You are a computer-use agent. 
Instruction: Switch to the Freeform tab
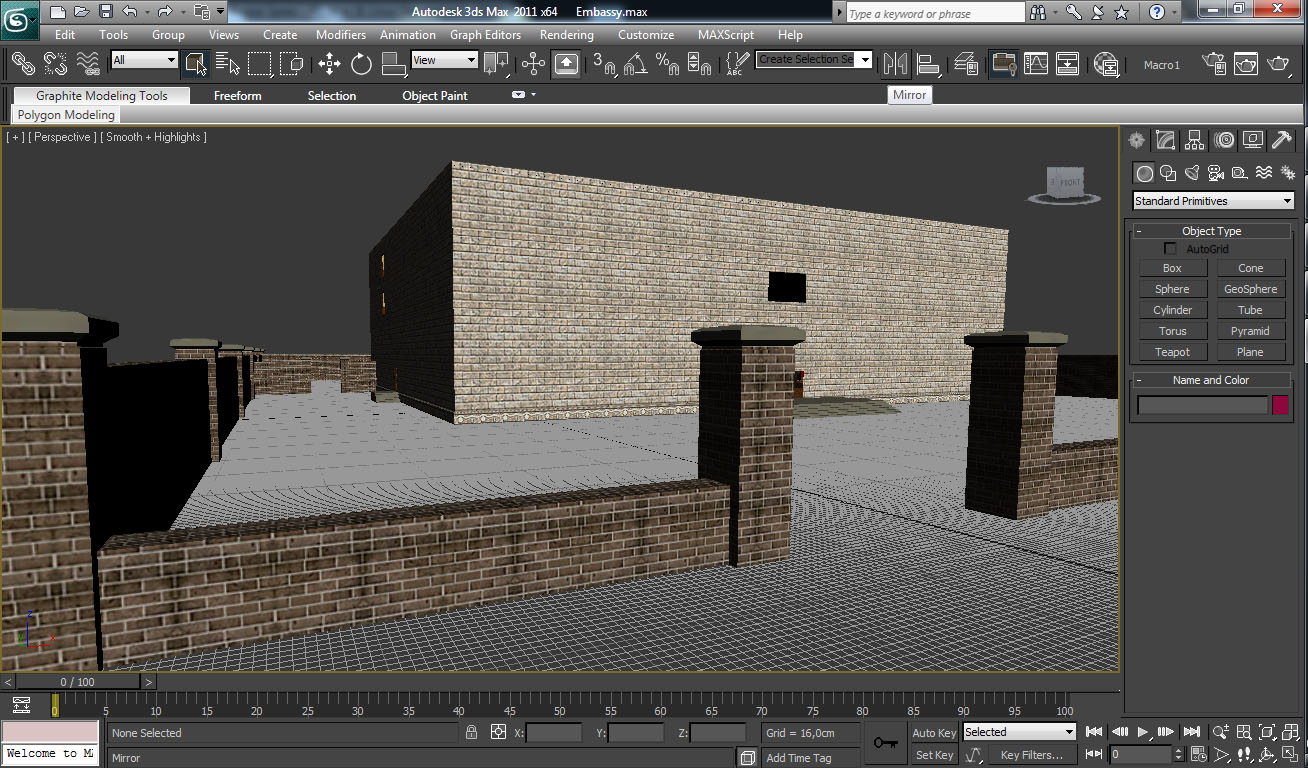click(237, 96)
